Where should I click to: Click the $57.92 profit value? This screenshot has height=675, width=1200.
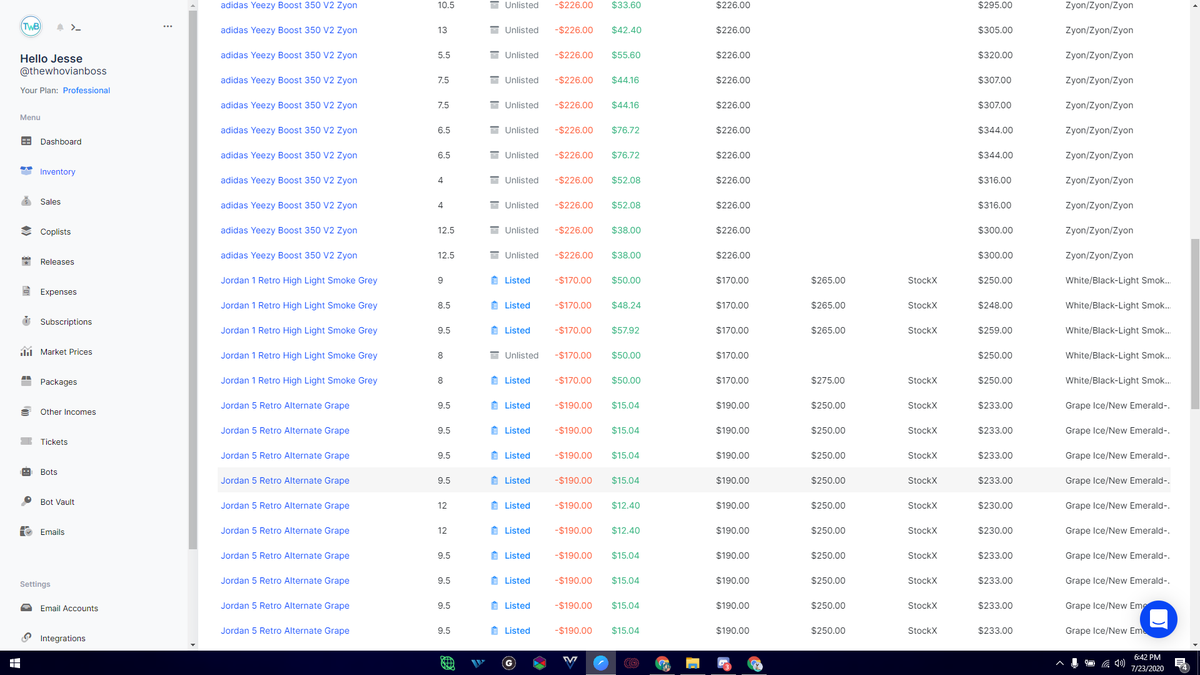(626, 330)
